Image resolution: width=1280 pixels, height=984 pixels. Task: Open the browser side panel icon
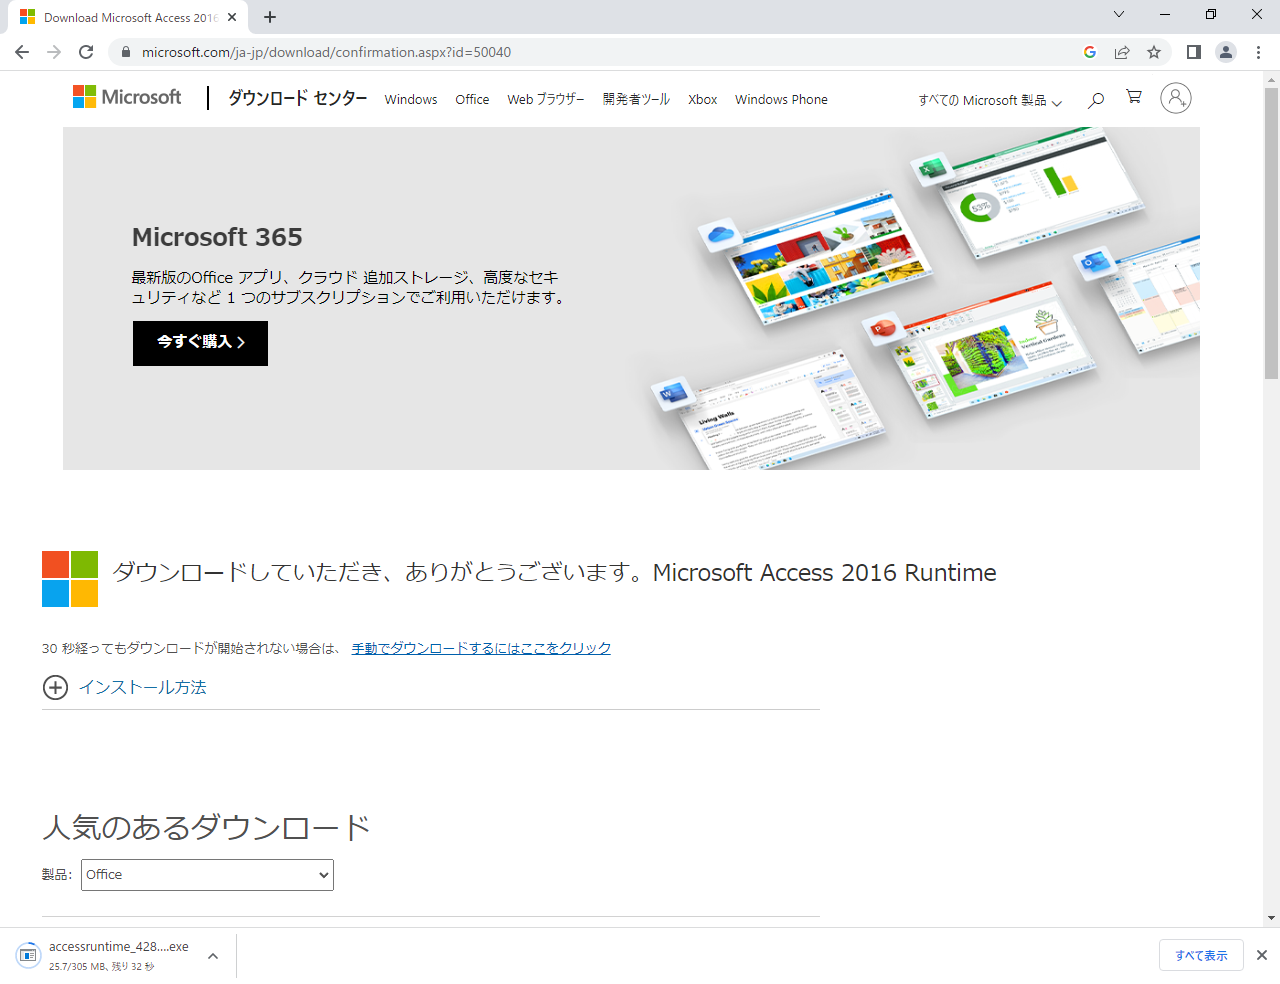[x=1193, y=52]
